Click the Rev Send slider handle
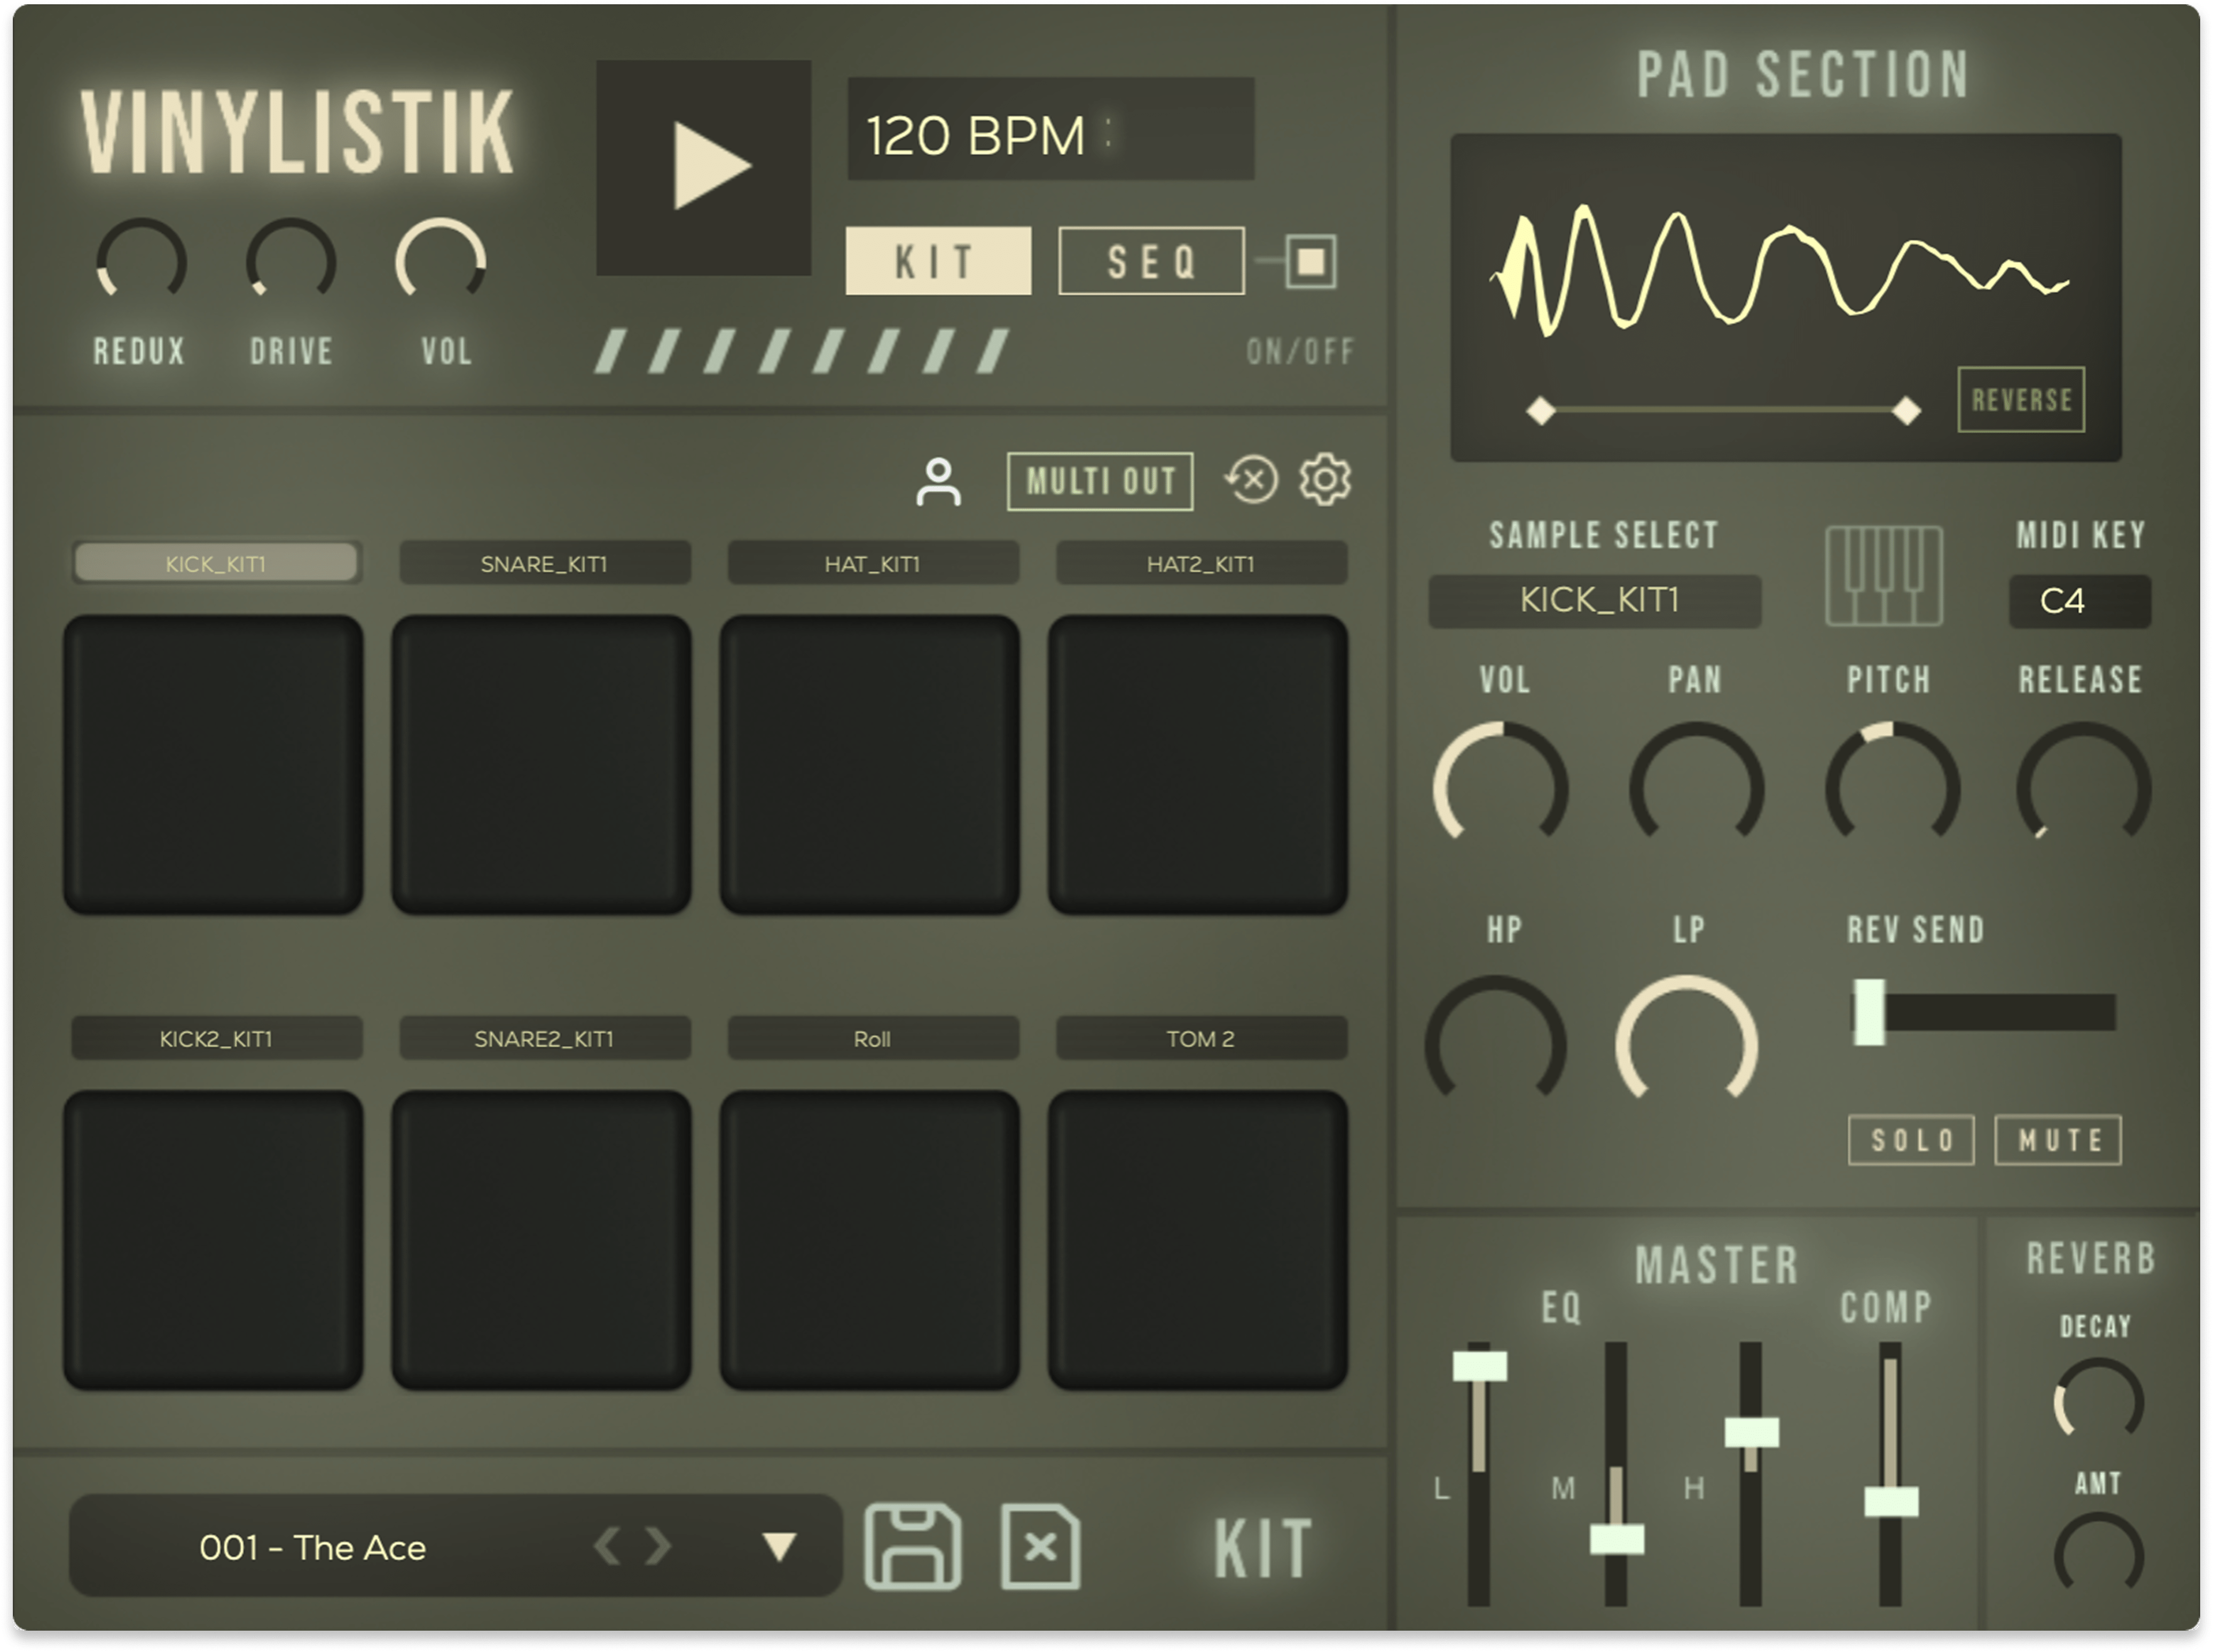 coord(1869,1012)
